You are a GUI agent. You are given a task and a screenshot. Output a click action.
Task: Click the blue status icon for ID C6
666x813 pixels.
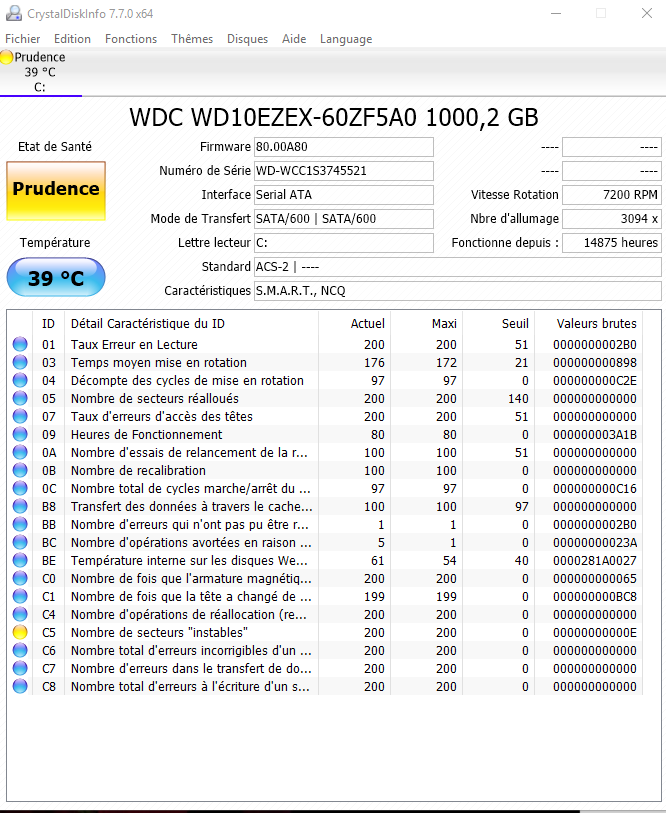20,650
